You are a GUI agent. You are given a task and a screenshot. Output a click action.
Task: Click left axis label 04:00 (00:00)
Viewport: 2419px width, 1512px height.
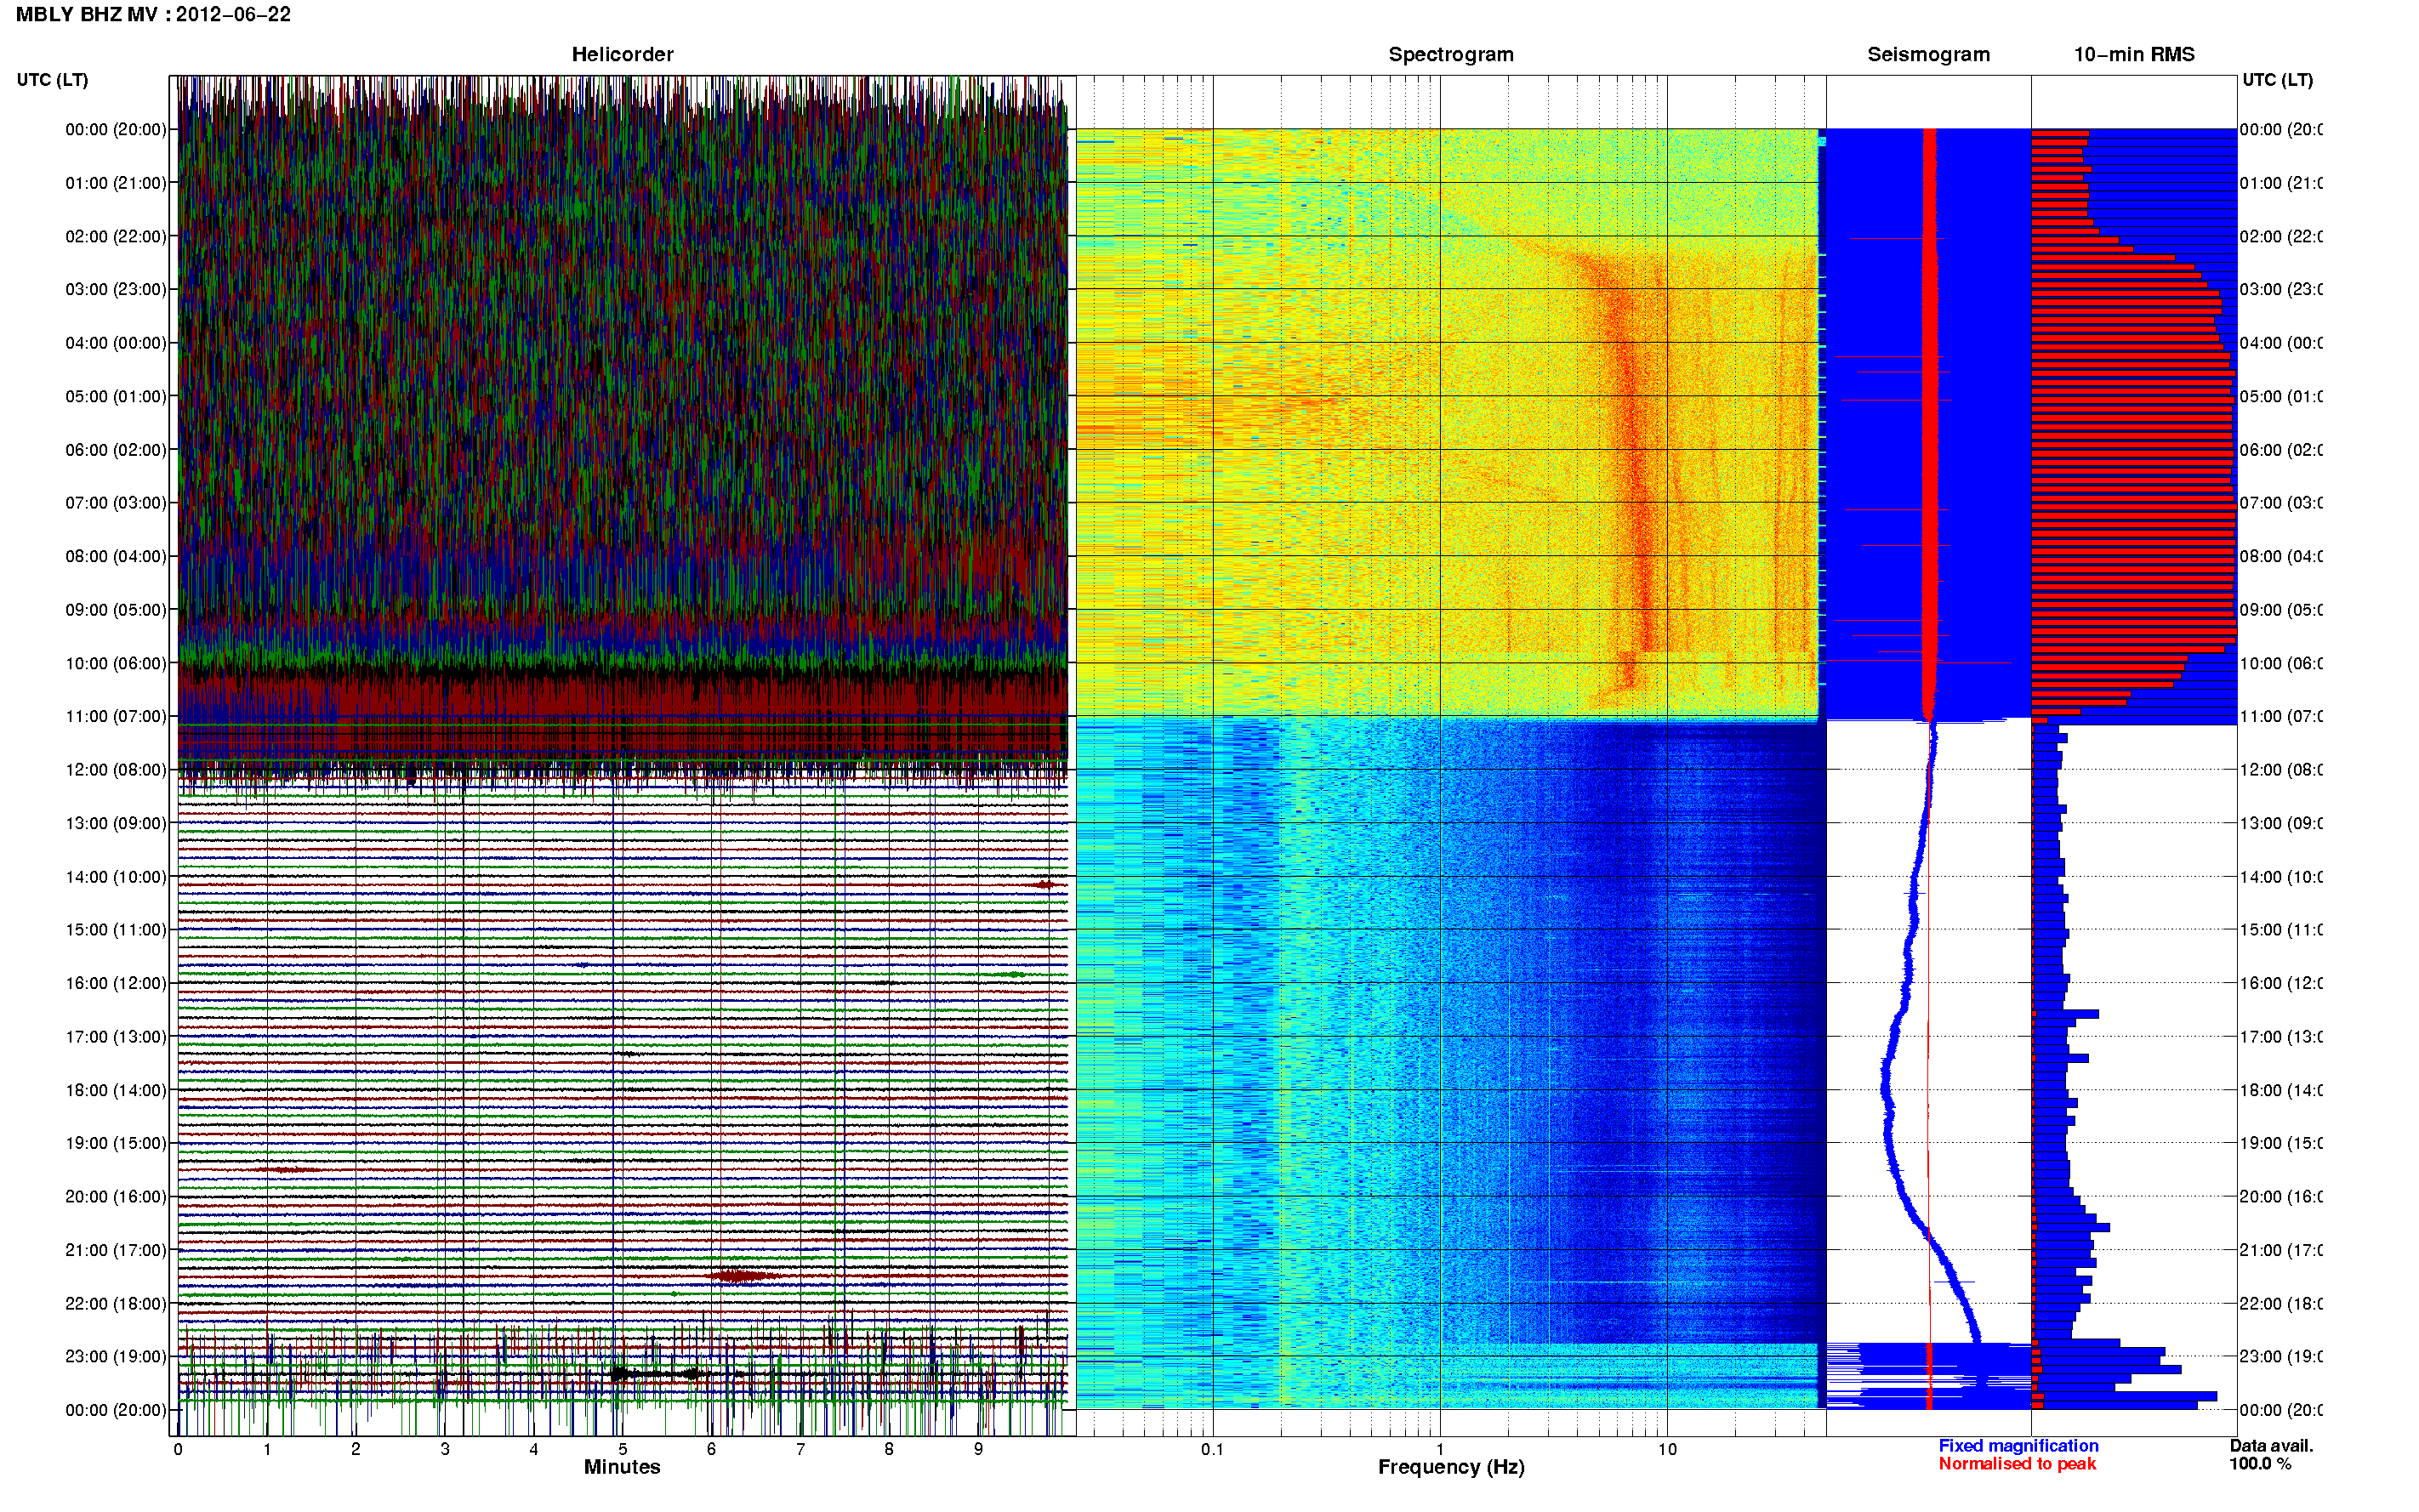coord(116,343)
